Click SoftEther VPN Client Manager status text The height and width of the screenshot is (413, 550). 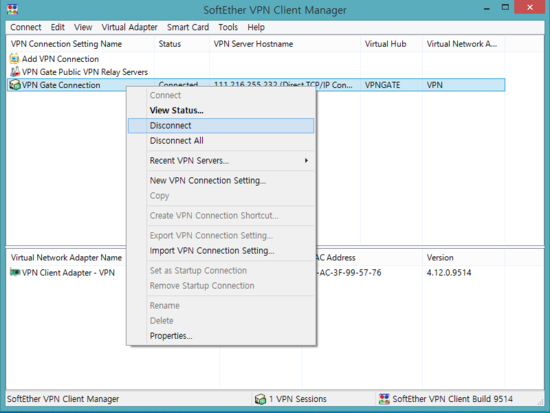(x=63, y=399)
